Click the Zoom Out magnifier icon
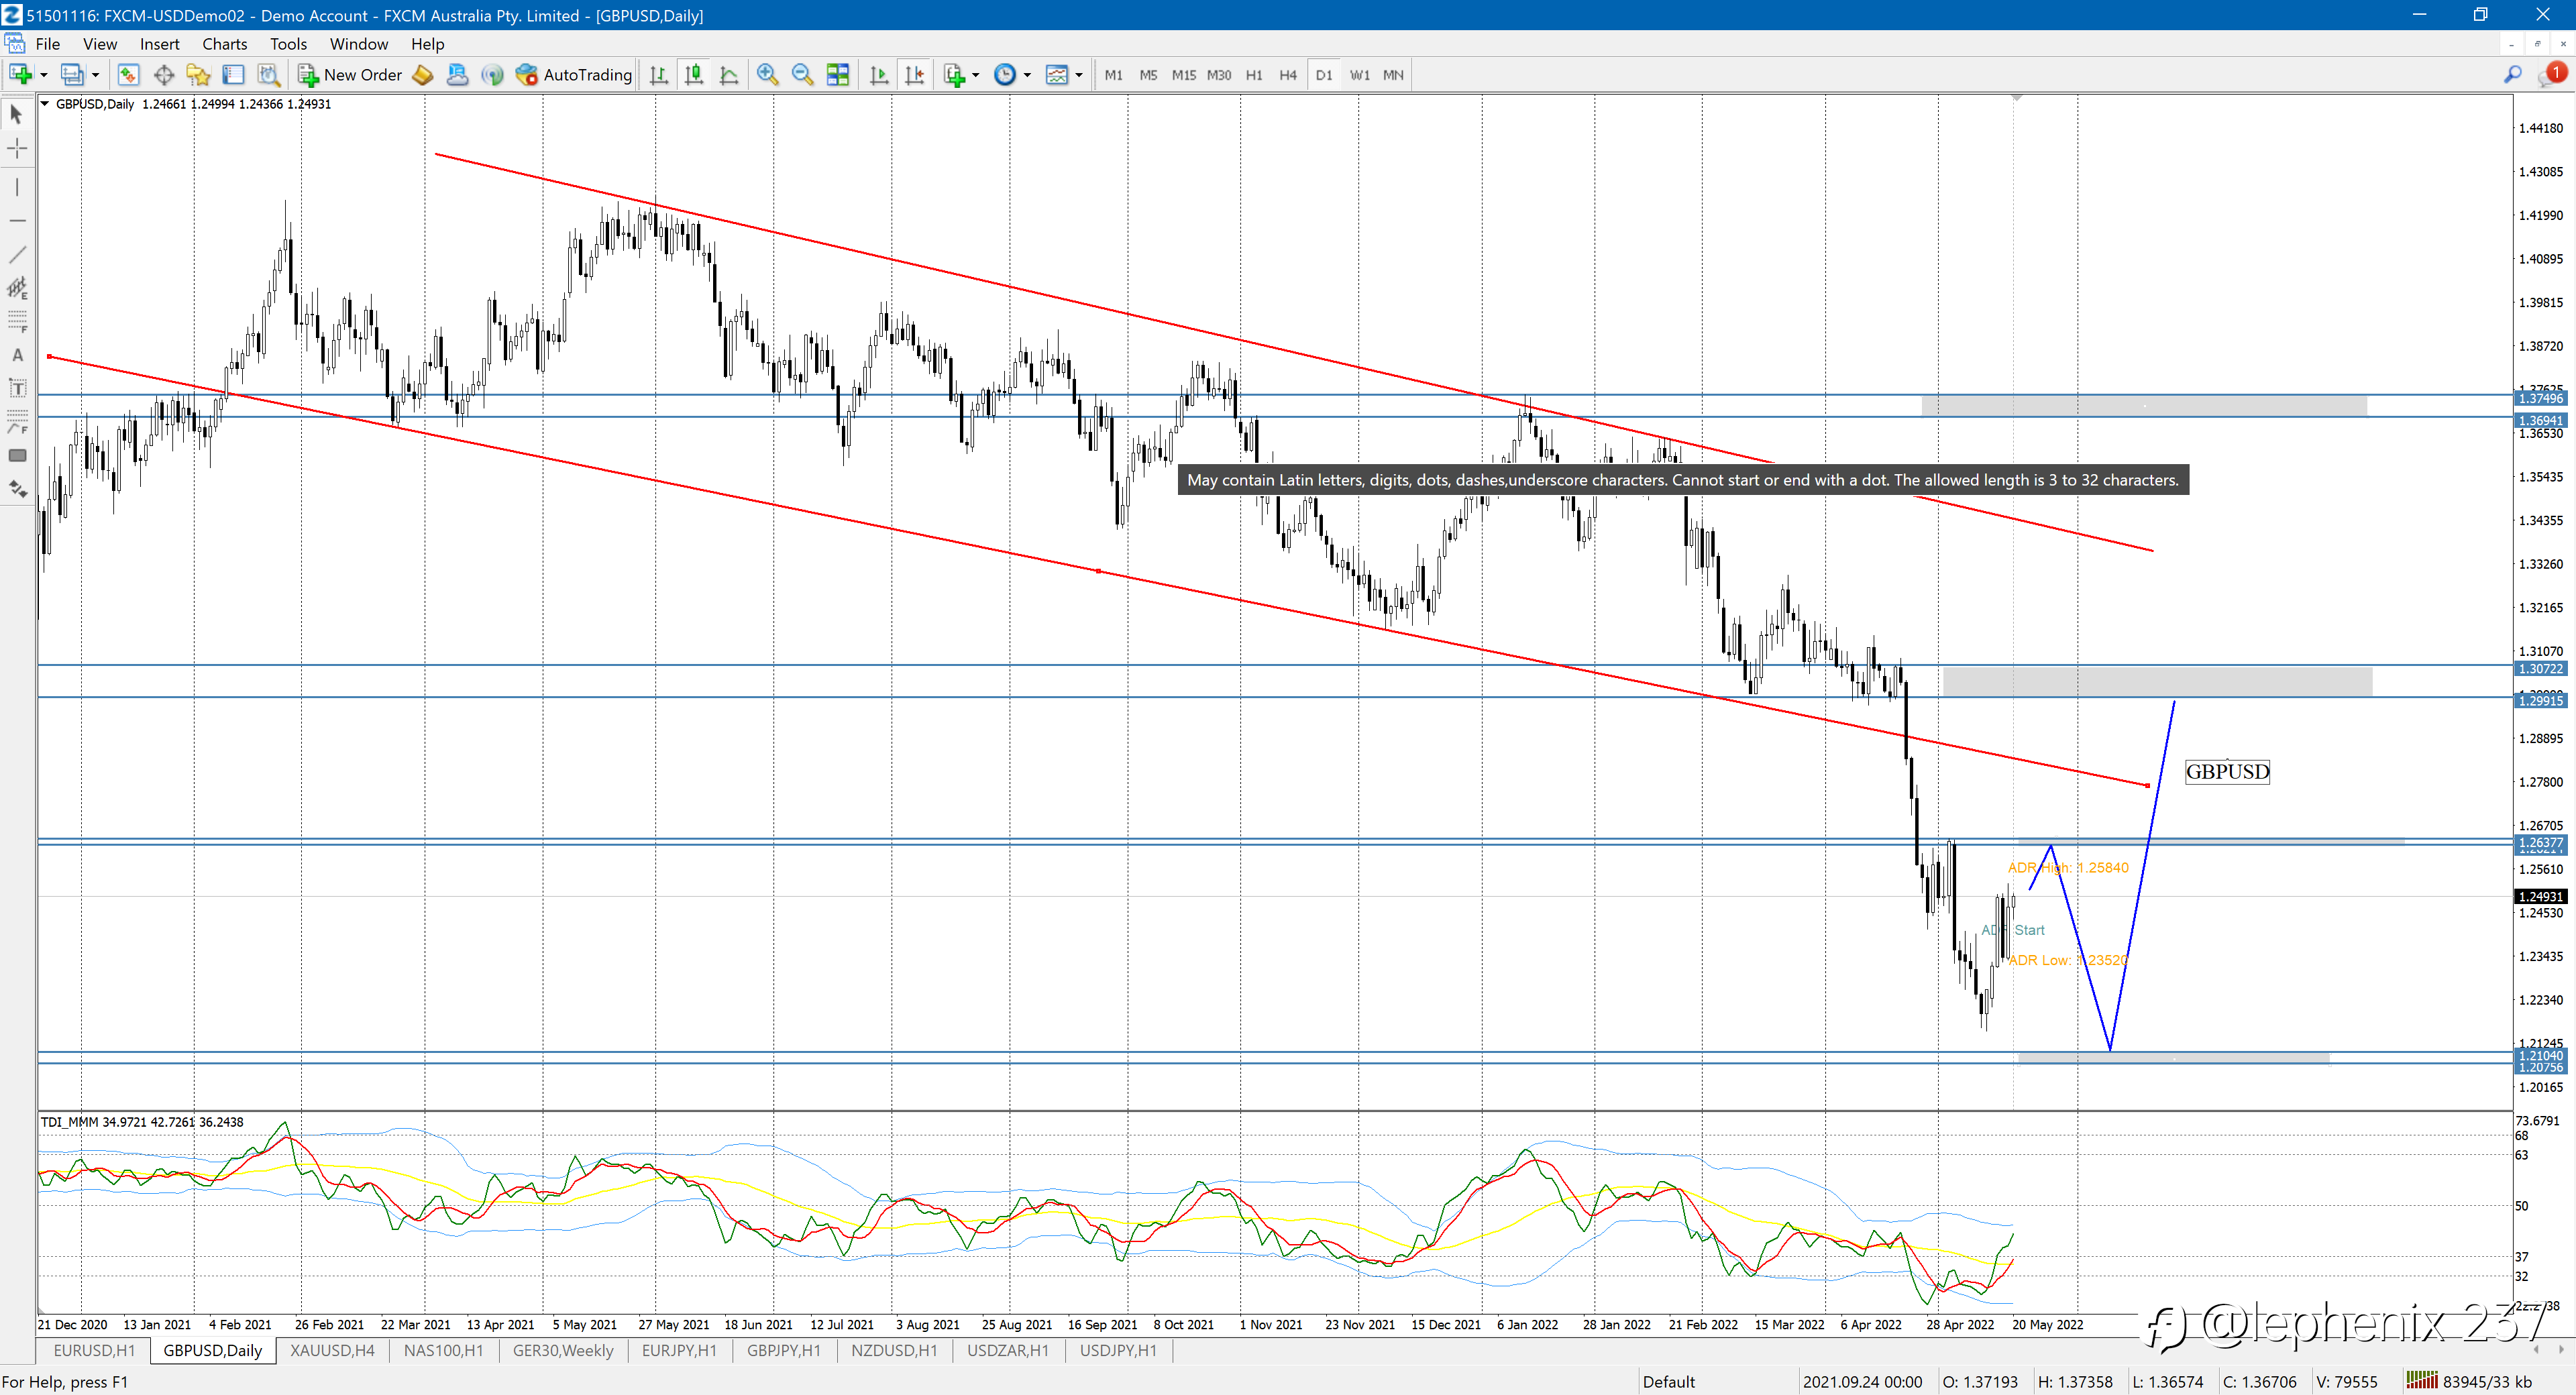The width and height of the screenshot is (2576, 1395). click(x=802, y=75)
